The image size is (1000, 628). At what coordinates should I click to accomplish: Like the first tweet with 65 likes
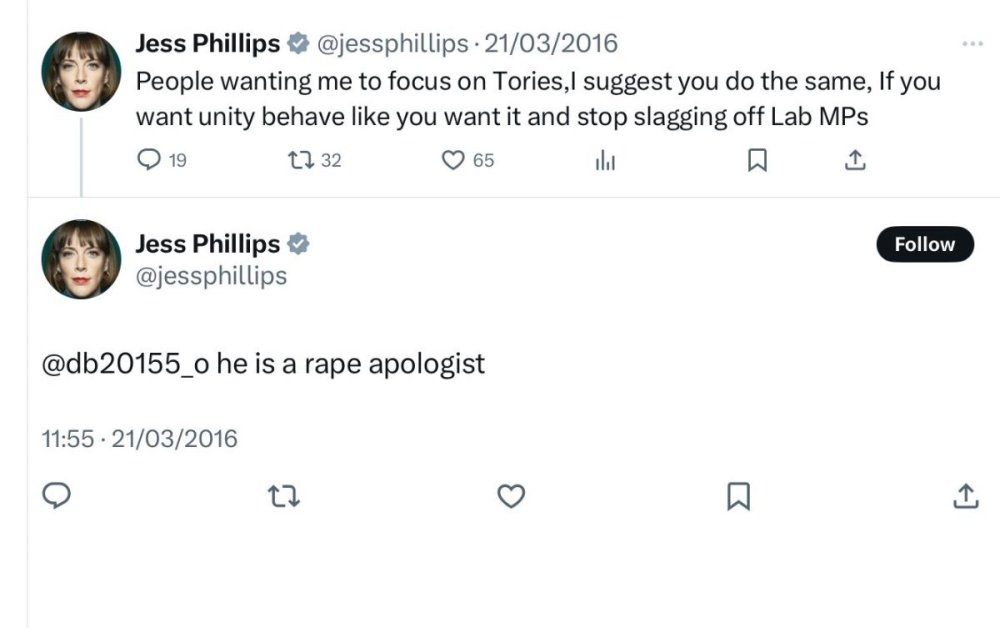(455, 160)
